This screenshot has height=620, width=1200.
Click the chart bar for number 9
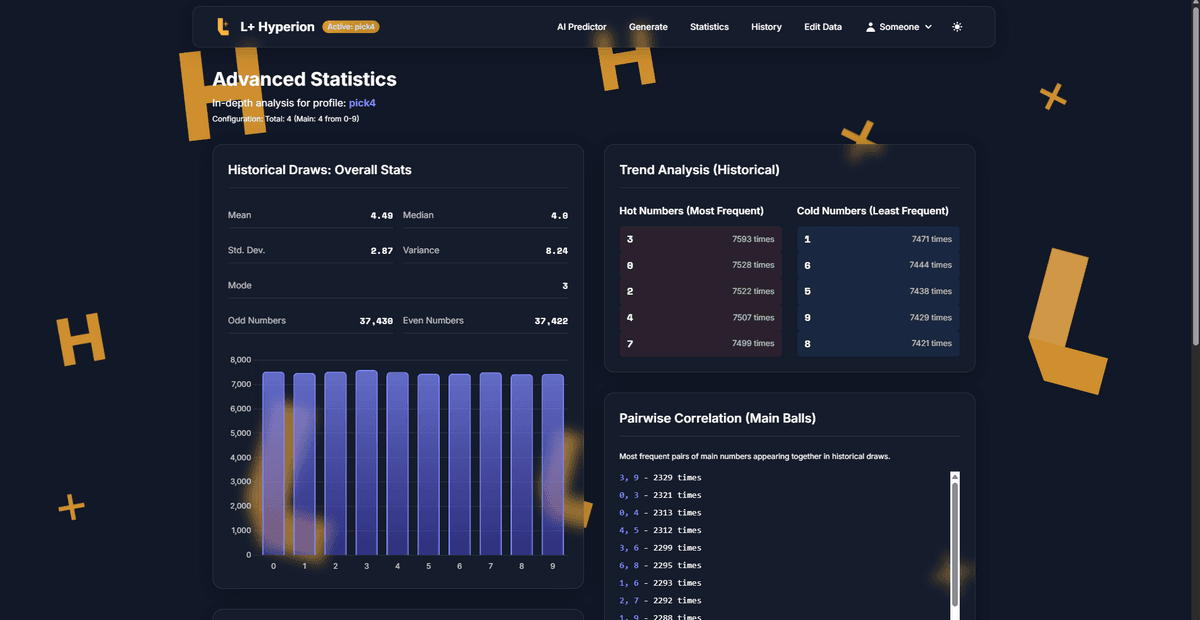click(x=552, y=464)
